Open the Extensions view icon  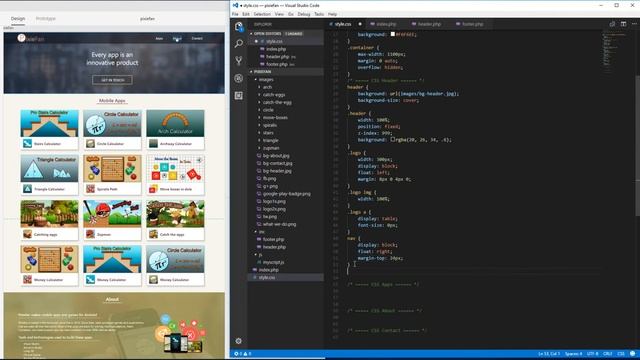(x=239, y=96)
